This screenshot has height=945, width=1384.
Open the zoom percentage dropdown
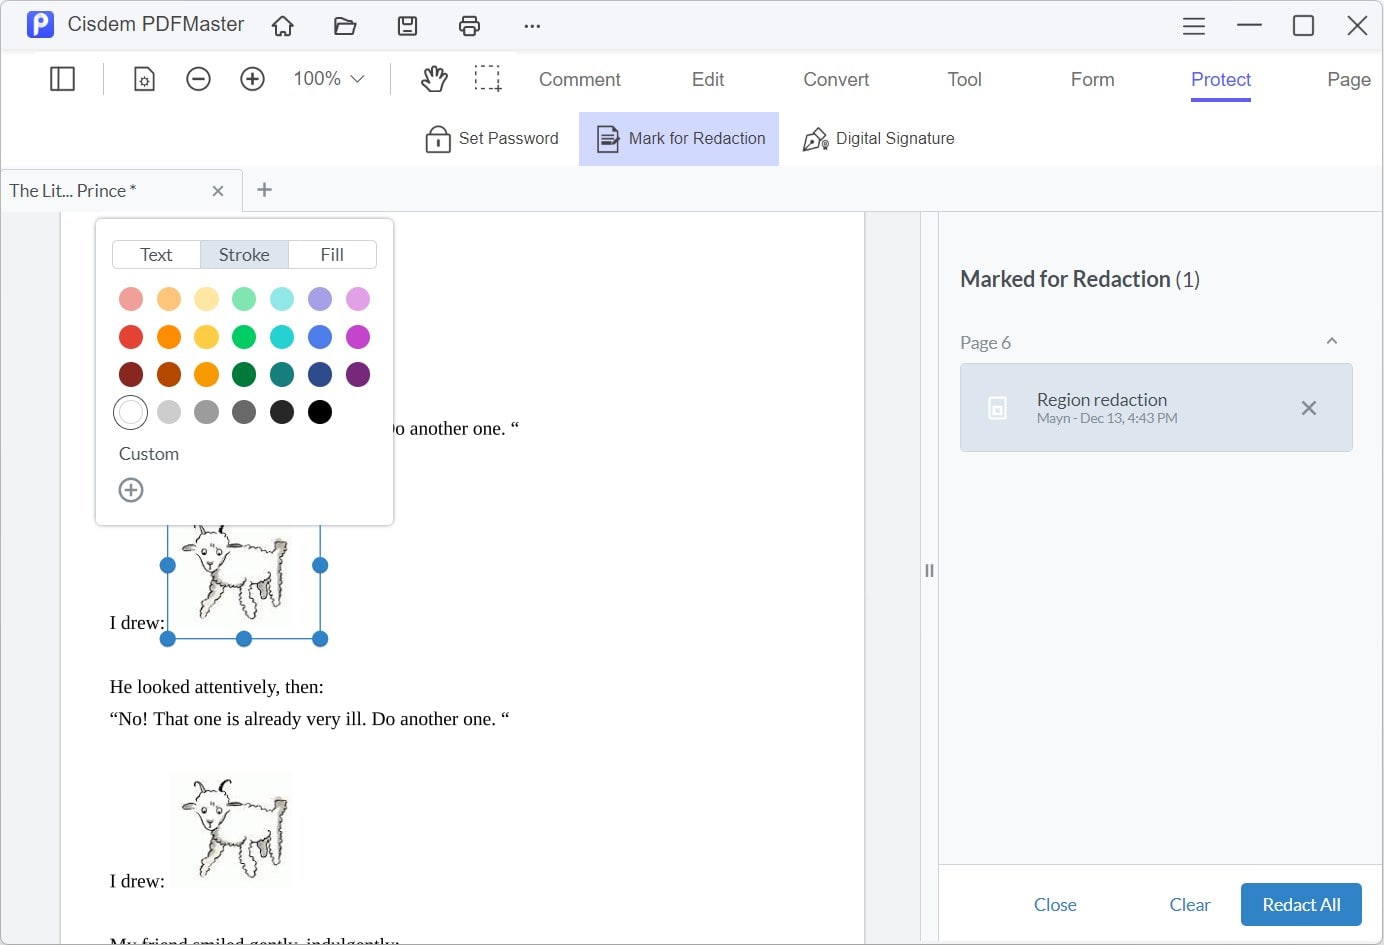[x=328, y=78]
